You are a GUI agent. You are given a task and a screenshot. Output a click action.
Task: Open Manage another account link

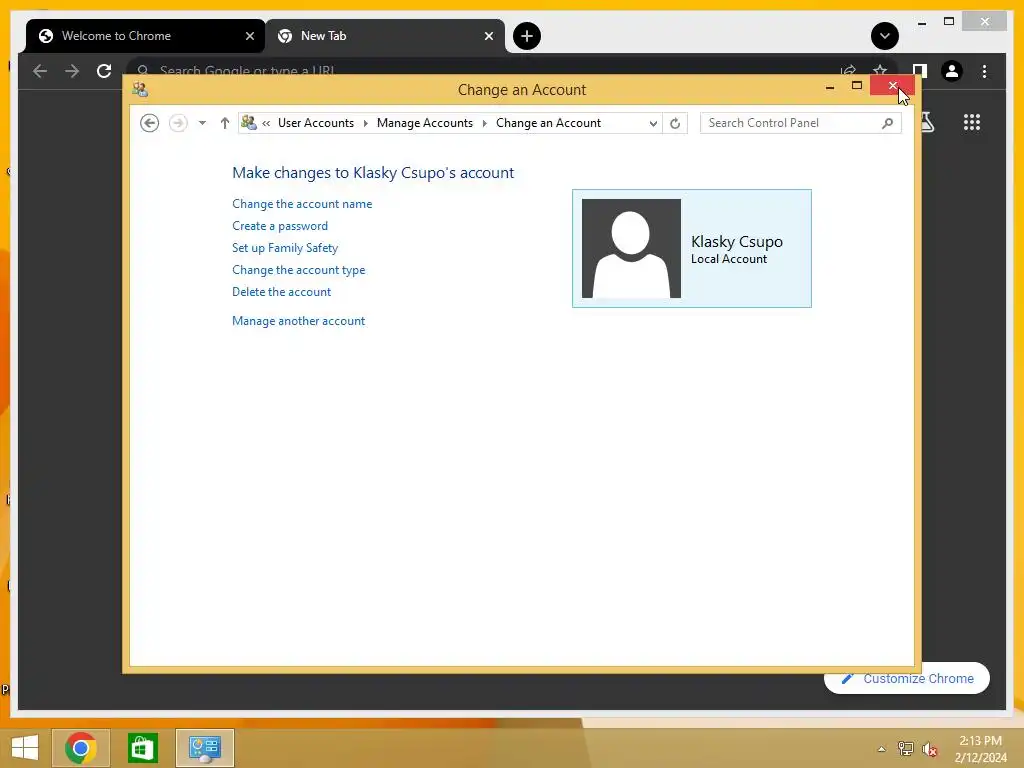point(298,321)
